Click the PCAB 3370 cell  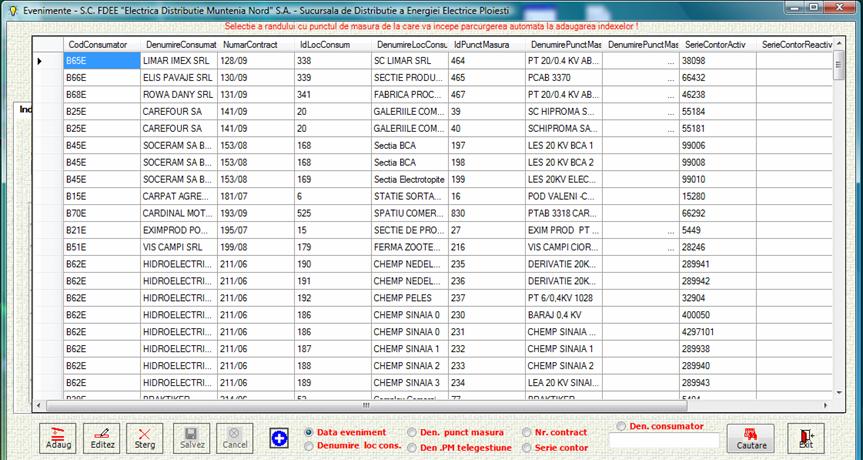tap(564, 78)
